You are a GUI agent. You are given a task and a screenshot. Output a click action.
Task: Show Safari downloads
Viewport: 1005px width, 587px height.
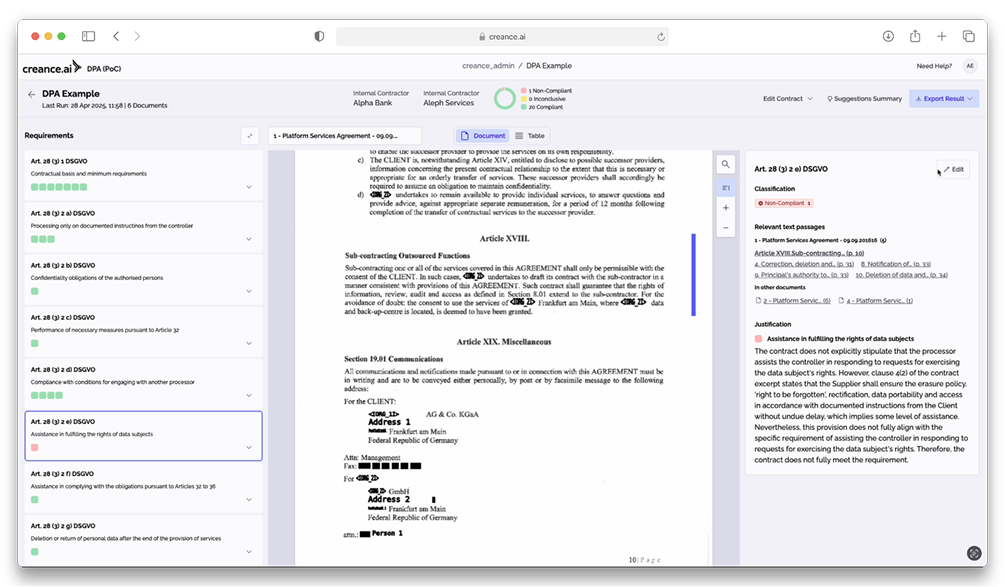click(x=888, y=37)
